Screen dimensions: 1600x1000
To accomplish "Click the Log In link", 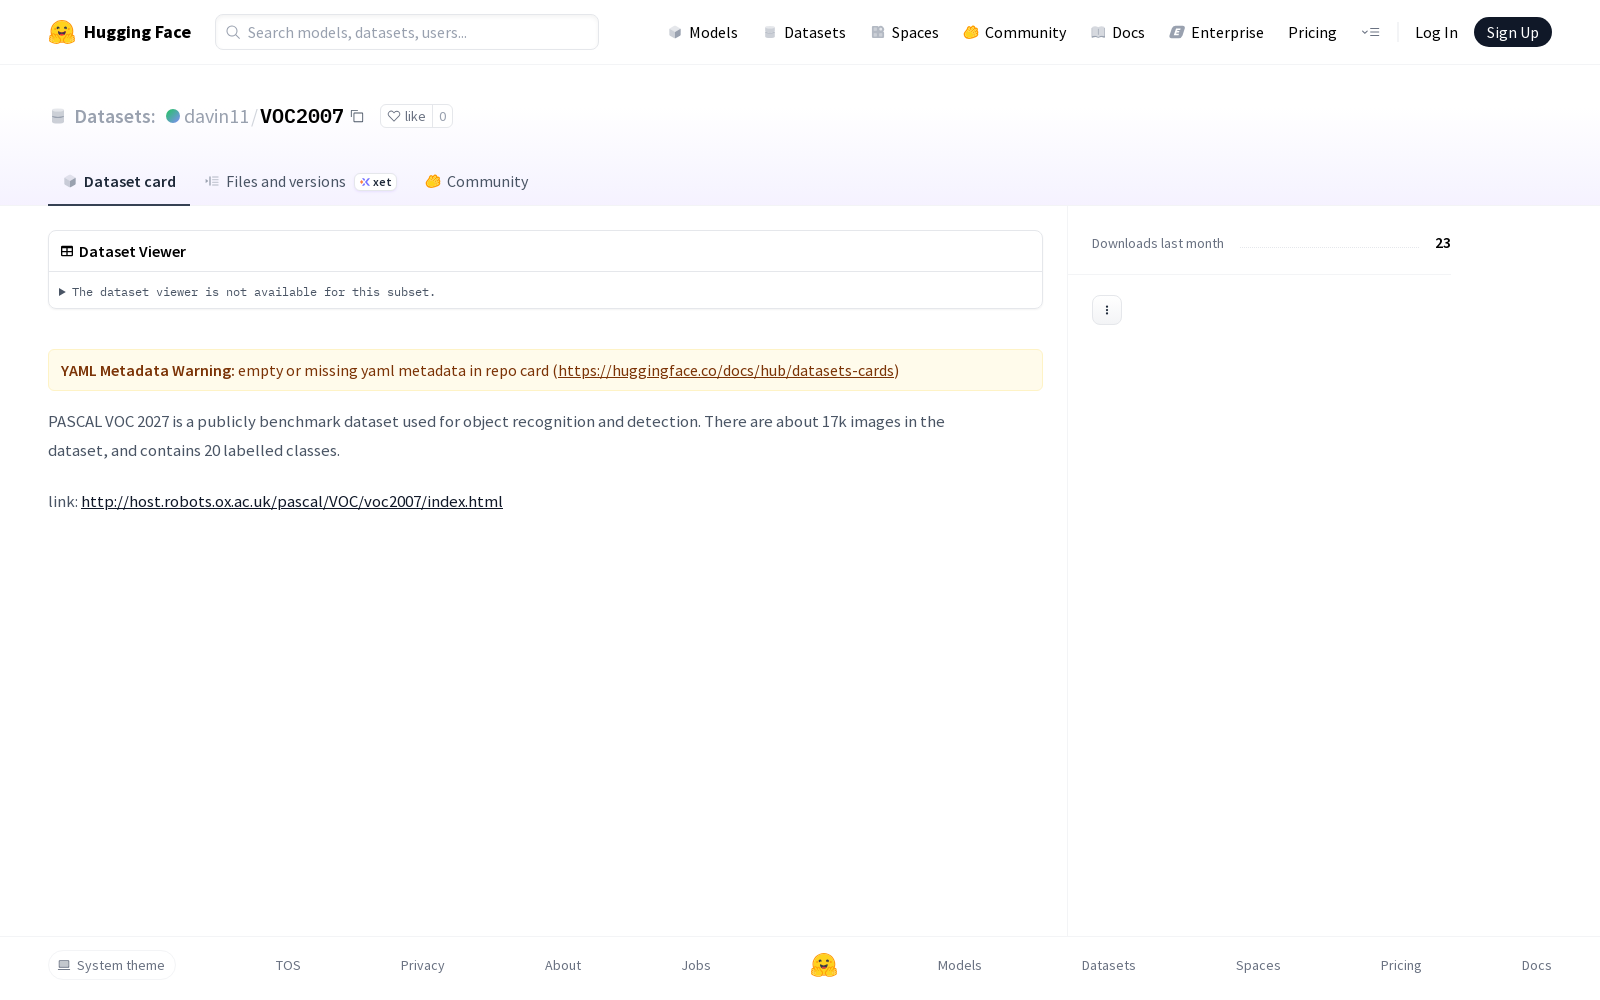I will (x=1436, y=32).
